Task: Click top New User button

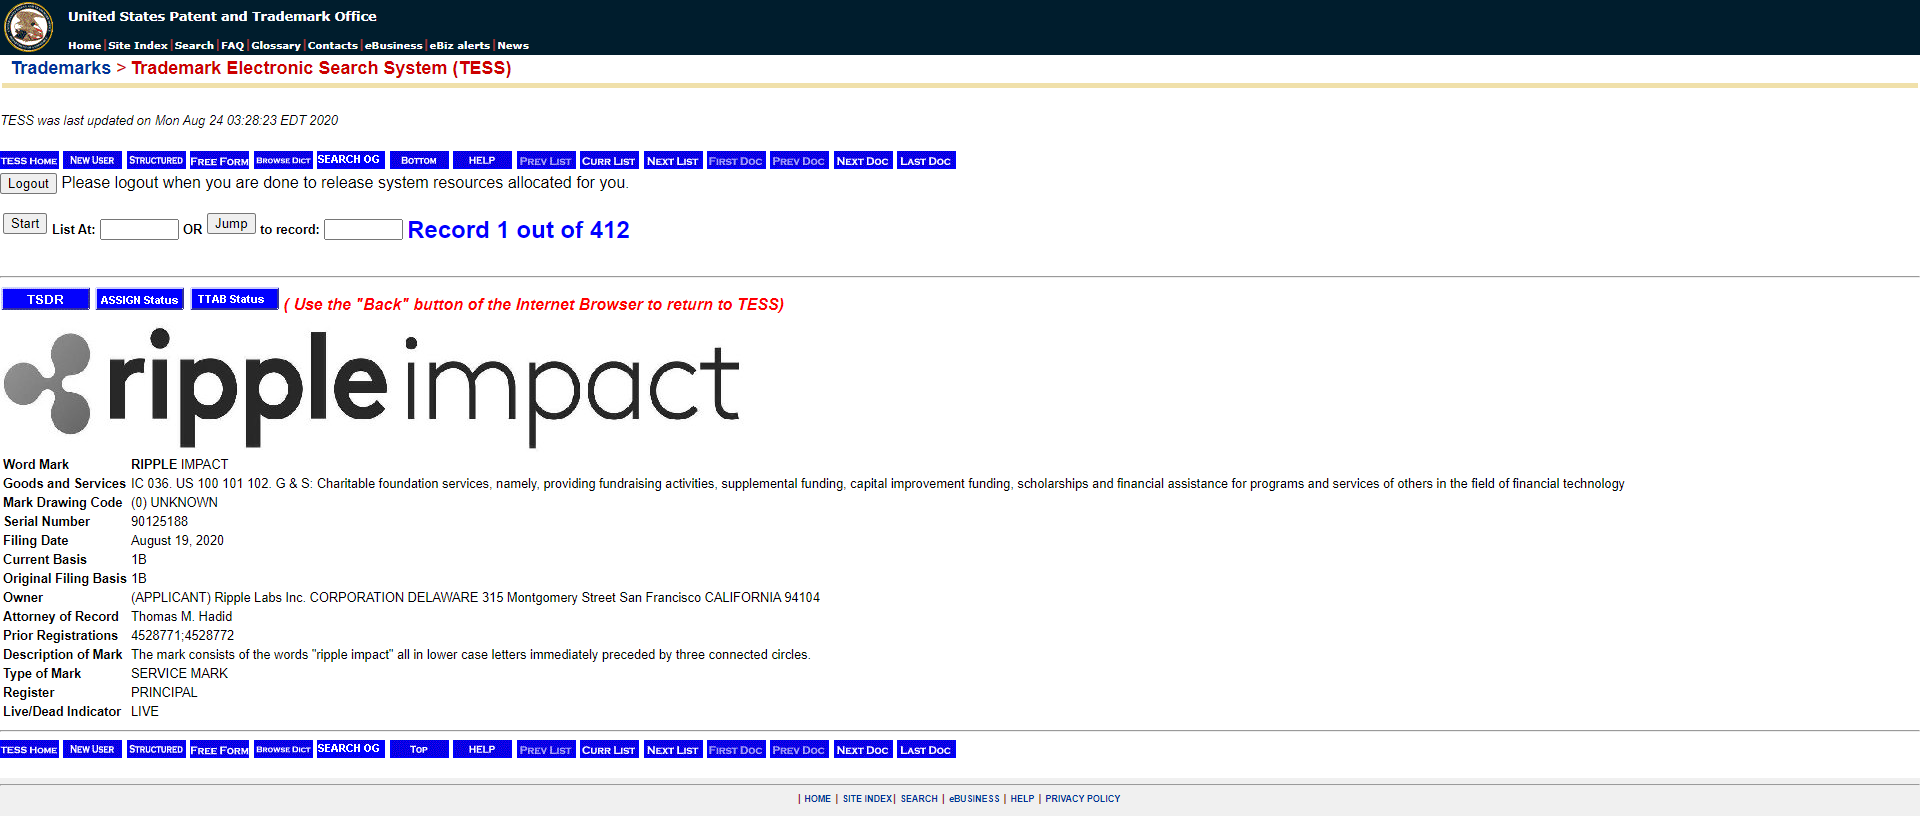Action: 92,160
